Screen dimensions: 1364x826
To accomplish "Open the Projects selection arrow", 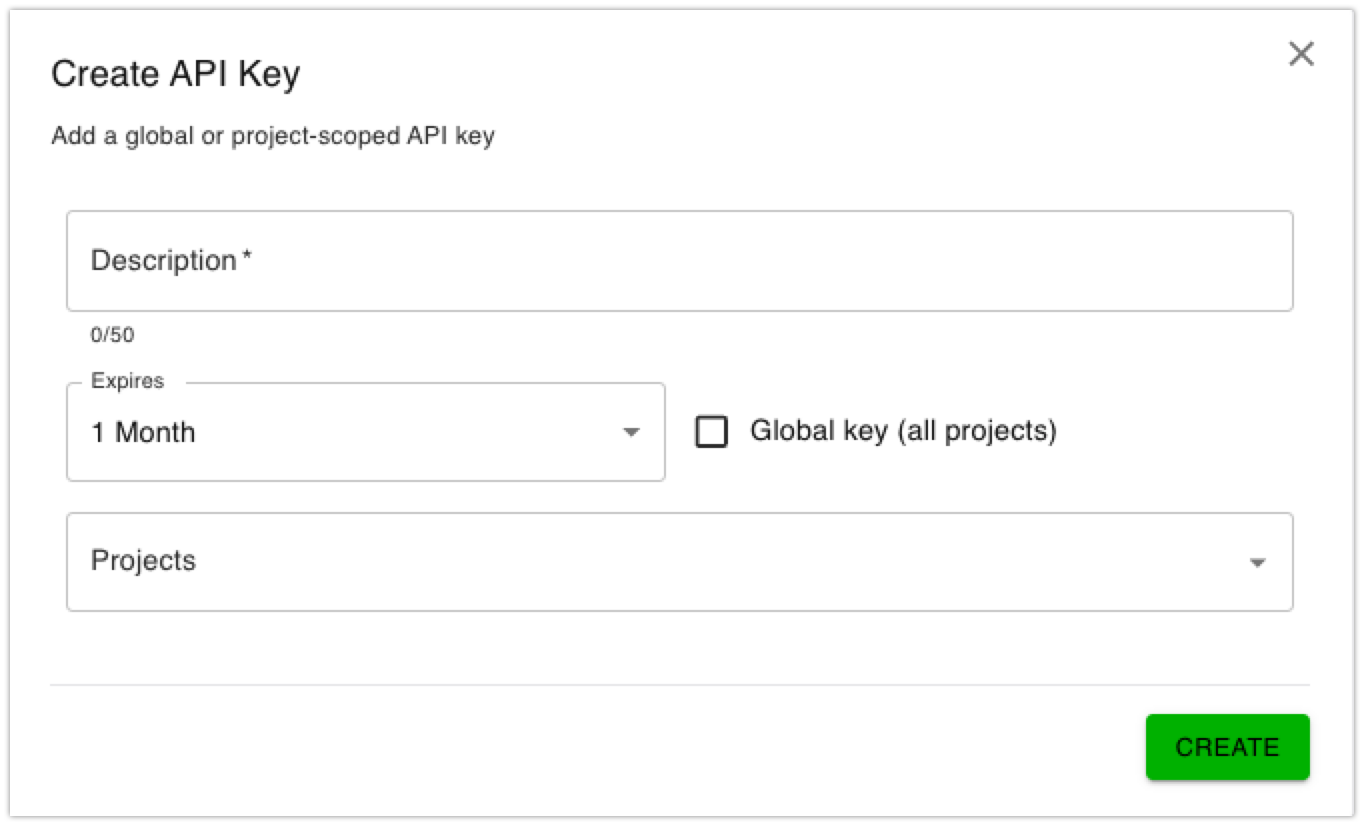I will [x=1257, y=562].
